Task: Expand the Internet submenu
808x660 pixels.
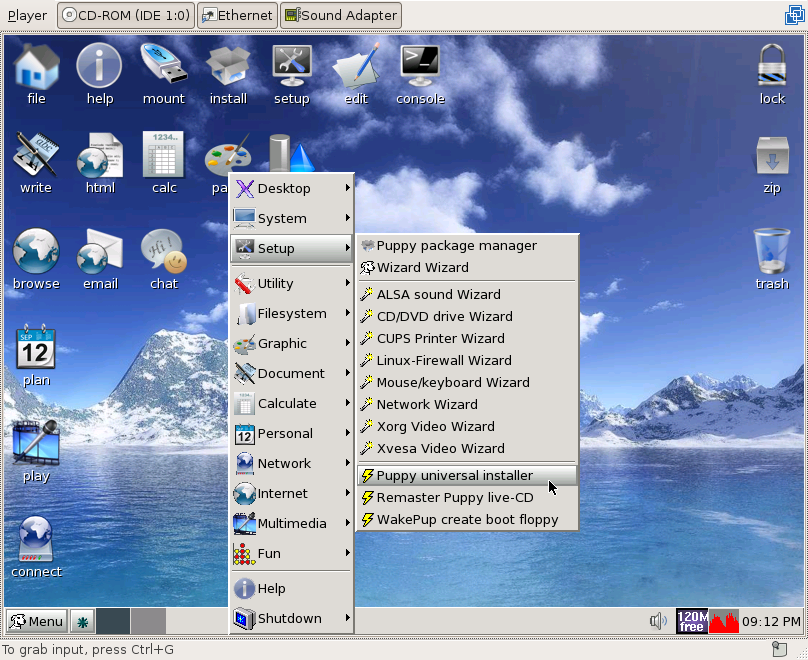Action: 292,494
